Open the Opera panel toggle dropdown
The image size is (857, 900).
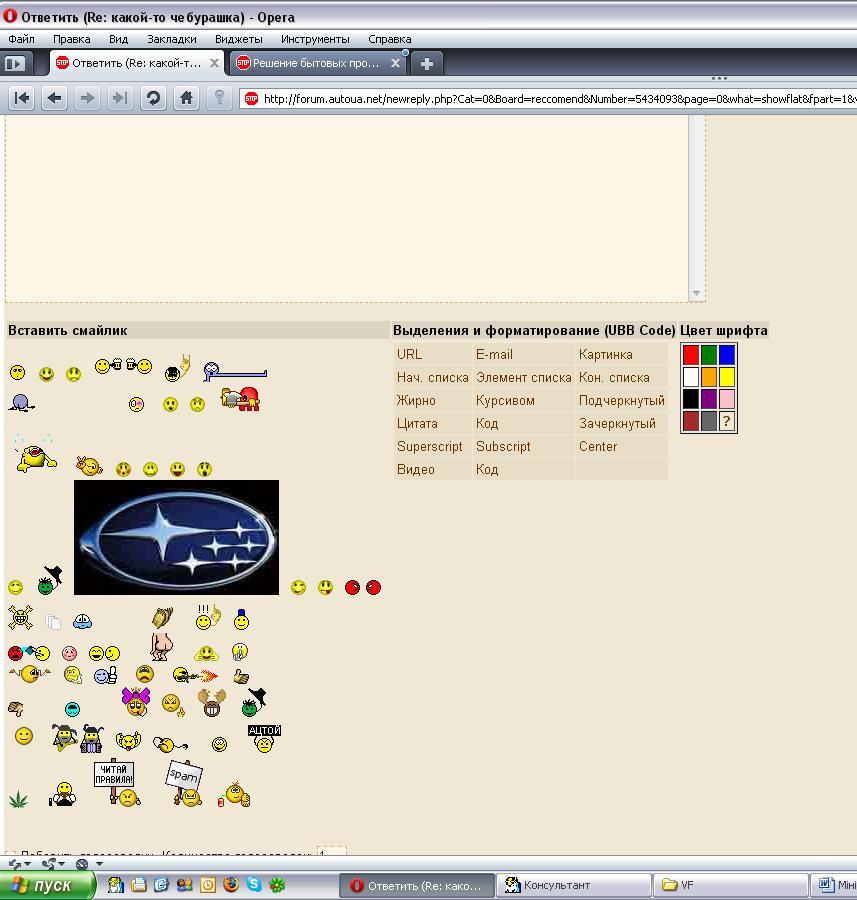click(15, 63)
